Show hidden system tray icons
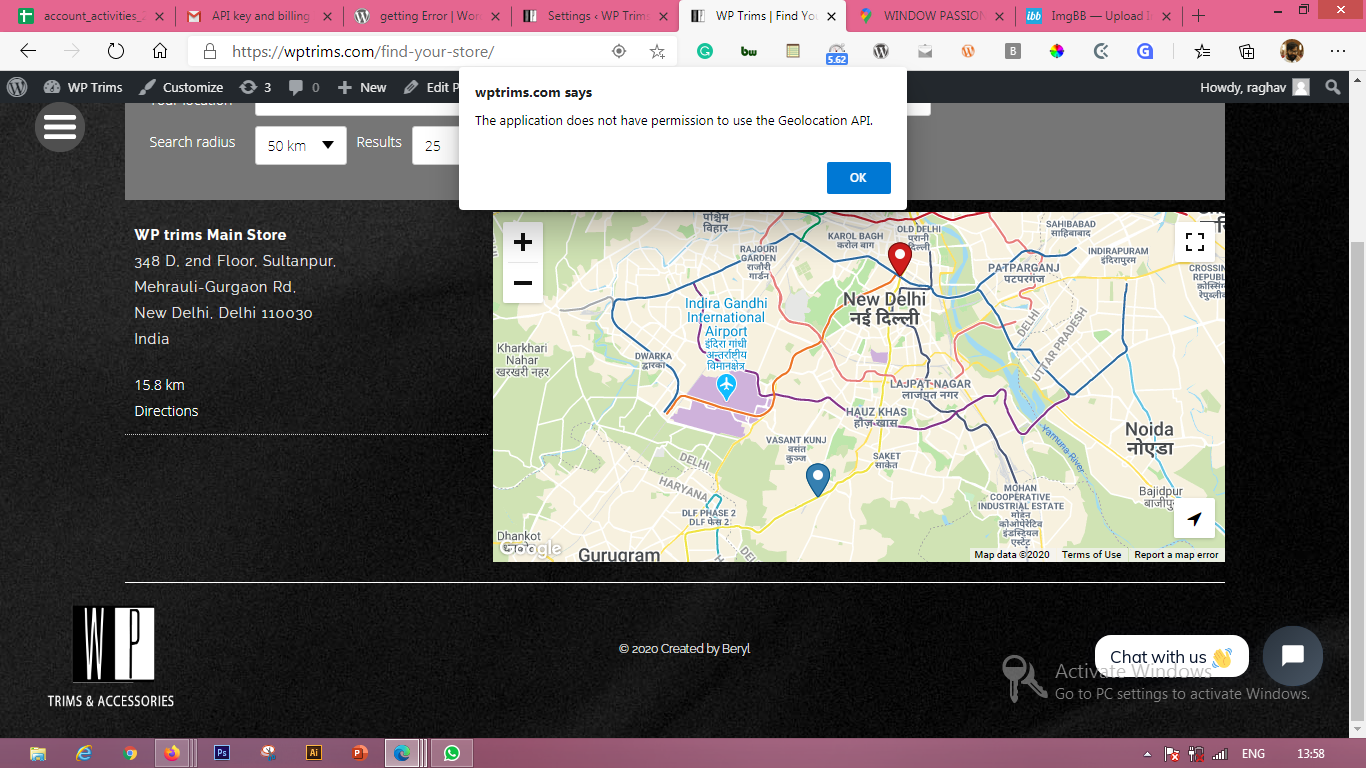Image resolution: width=1366 pixels, height=768 pixels. (1147, 754)
